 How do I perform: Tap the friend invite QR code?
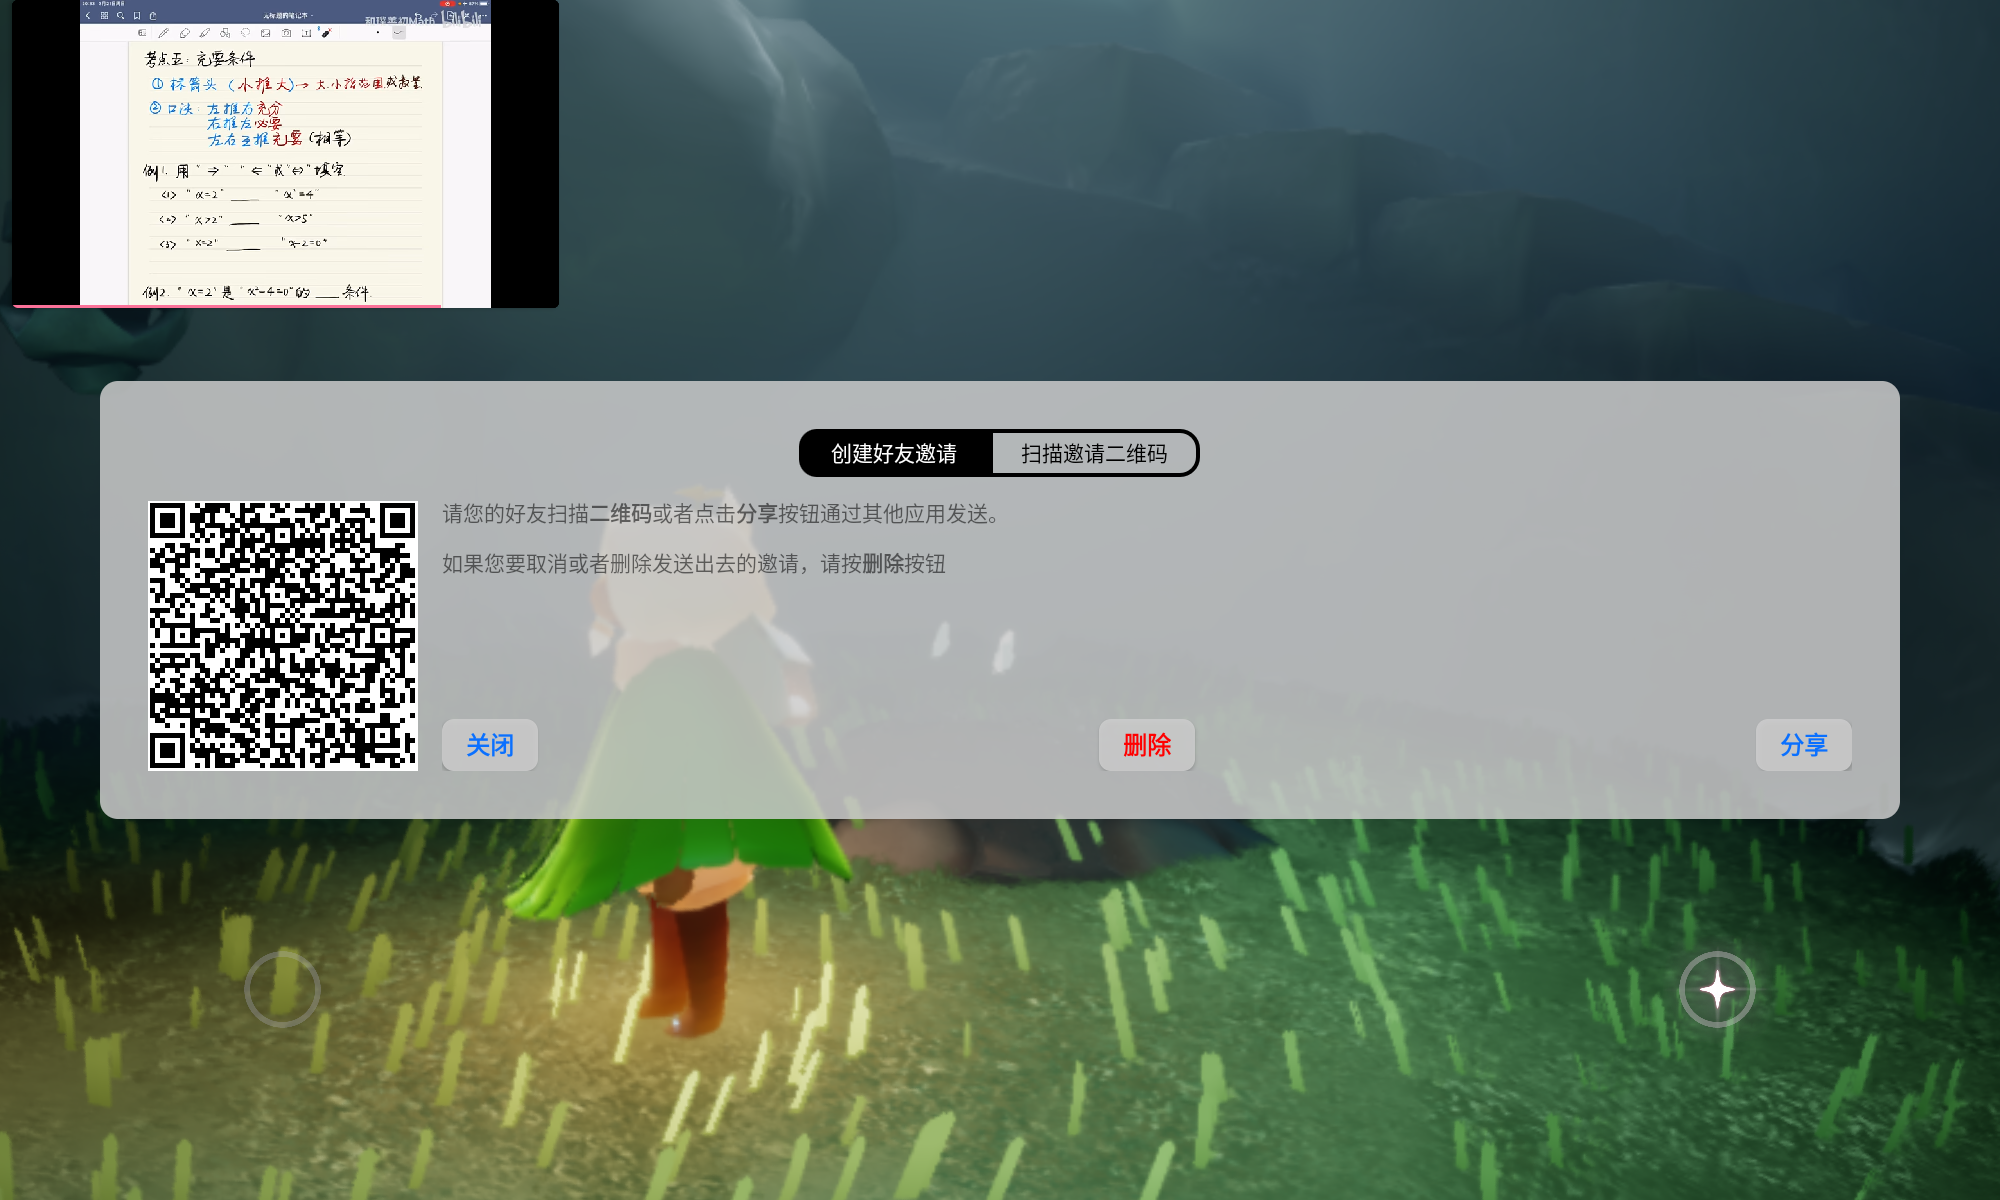(x=283, y=636)
